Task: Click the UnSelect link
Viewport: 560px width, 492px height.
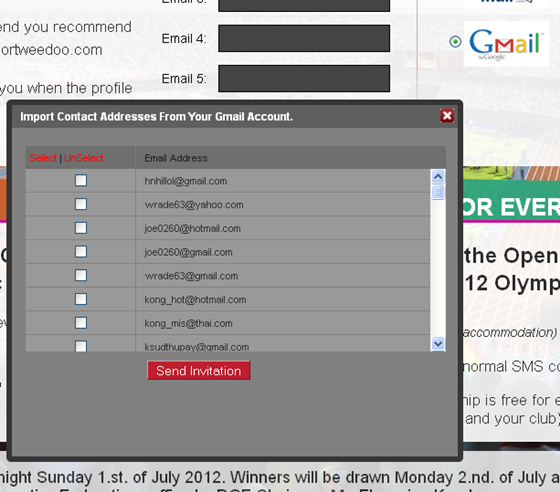Action: click(84, 158)
